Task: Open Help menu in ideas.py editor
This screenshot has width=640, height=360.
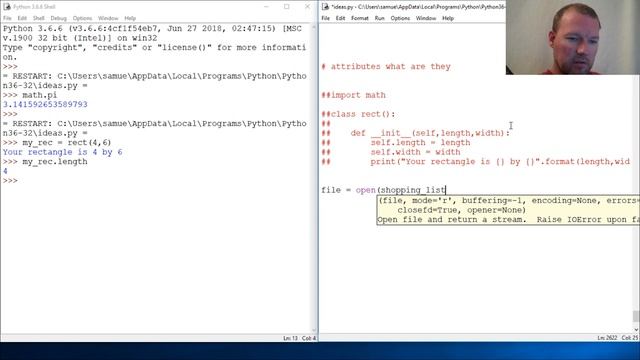Action: click(448, 18)
